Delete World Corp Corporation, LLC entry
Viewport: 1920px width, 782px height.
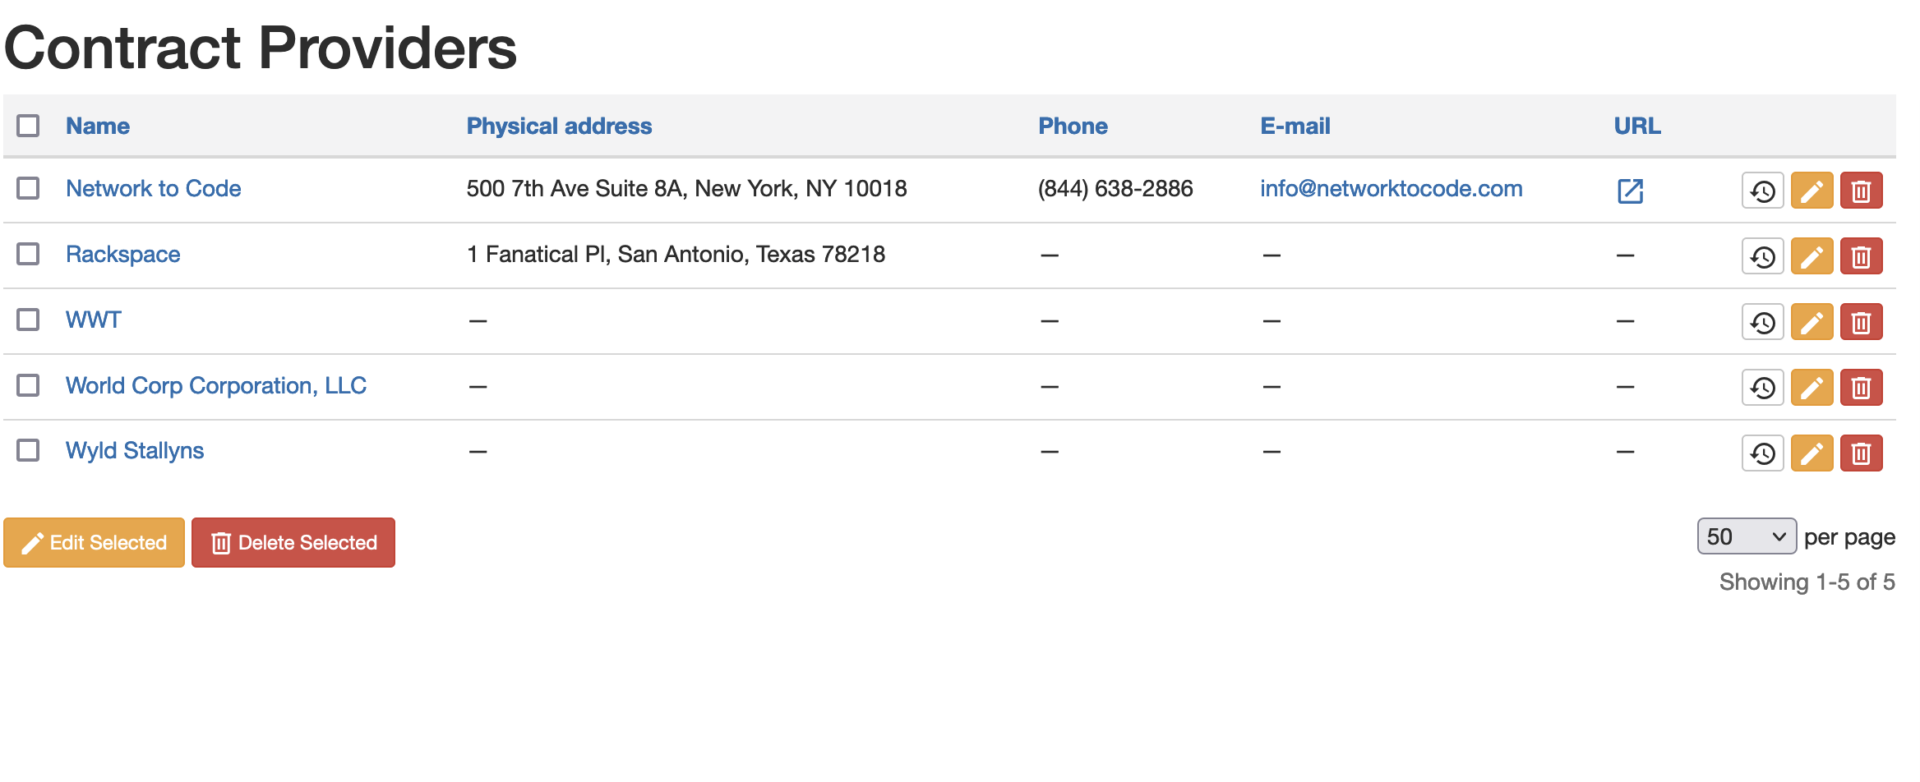click(x=1861, y=387)
